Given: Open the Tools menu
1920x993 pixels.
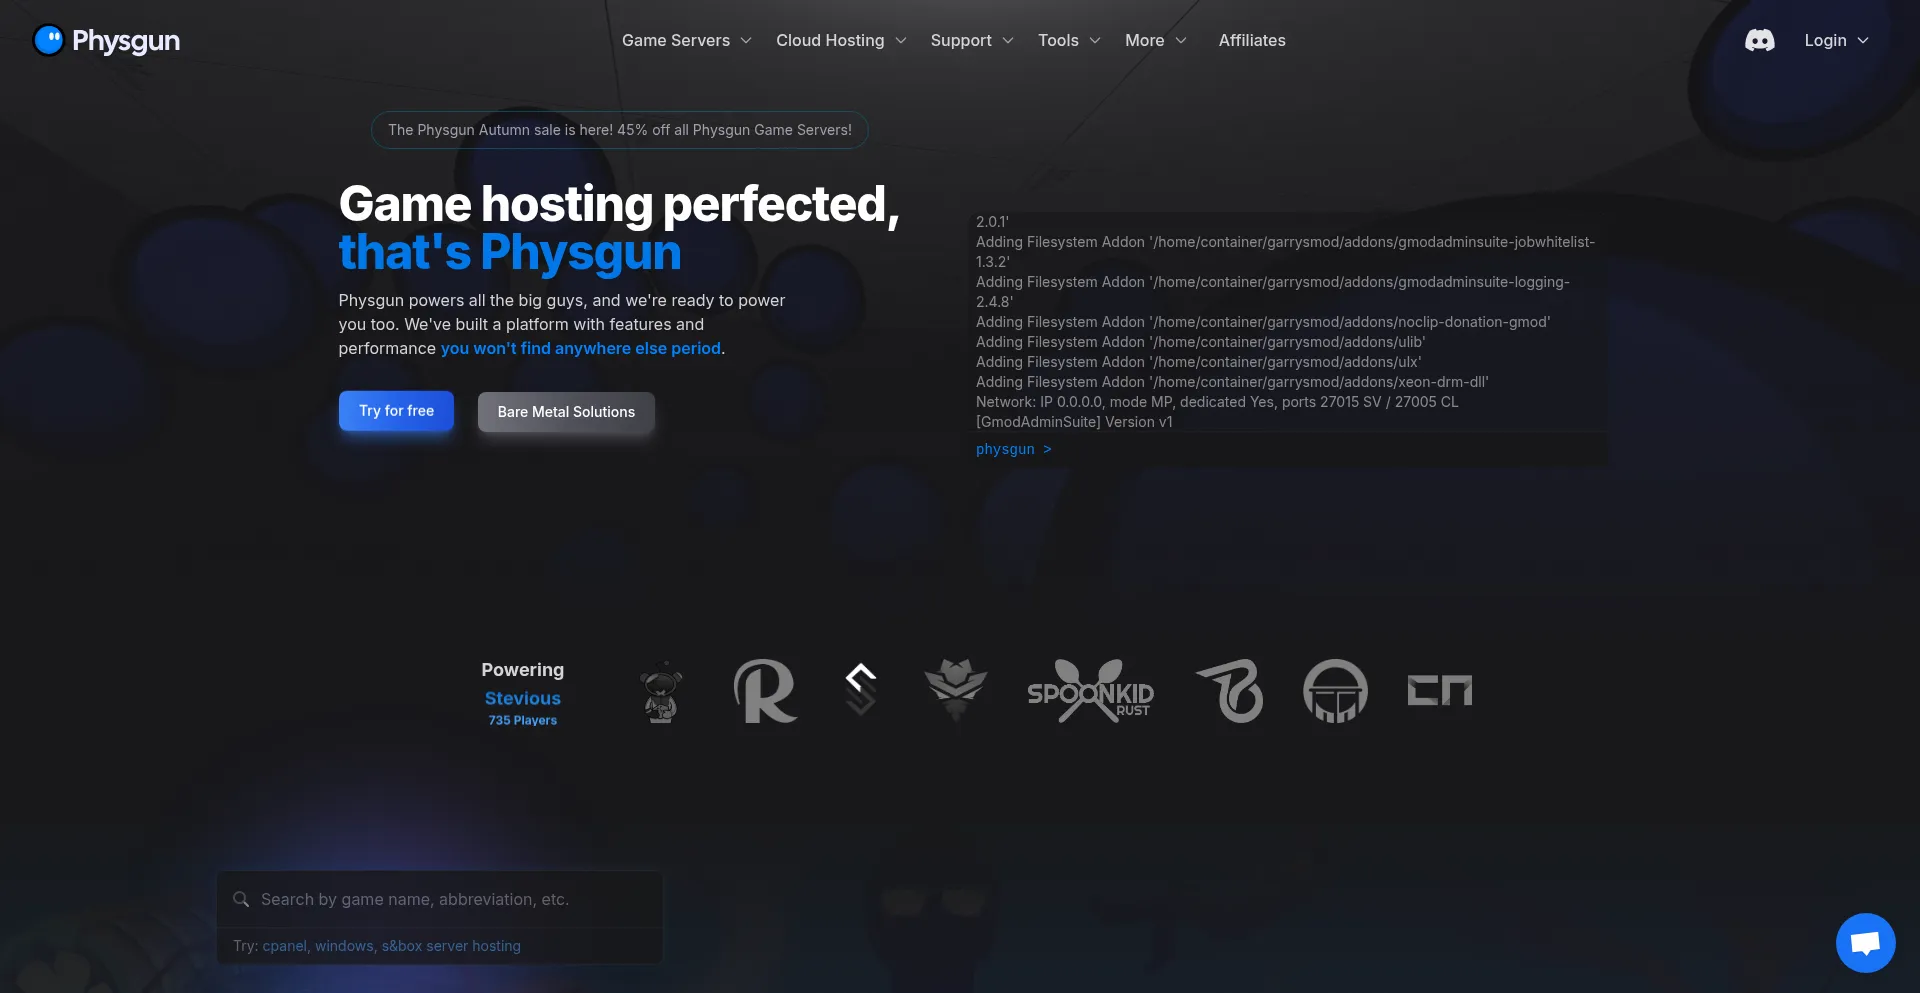Looking at the screenshot, I should 1068,40.
